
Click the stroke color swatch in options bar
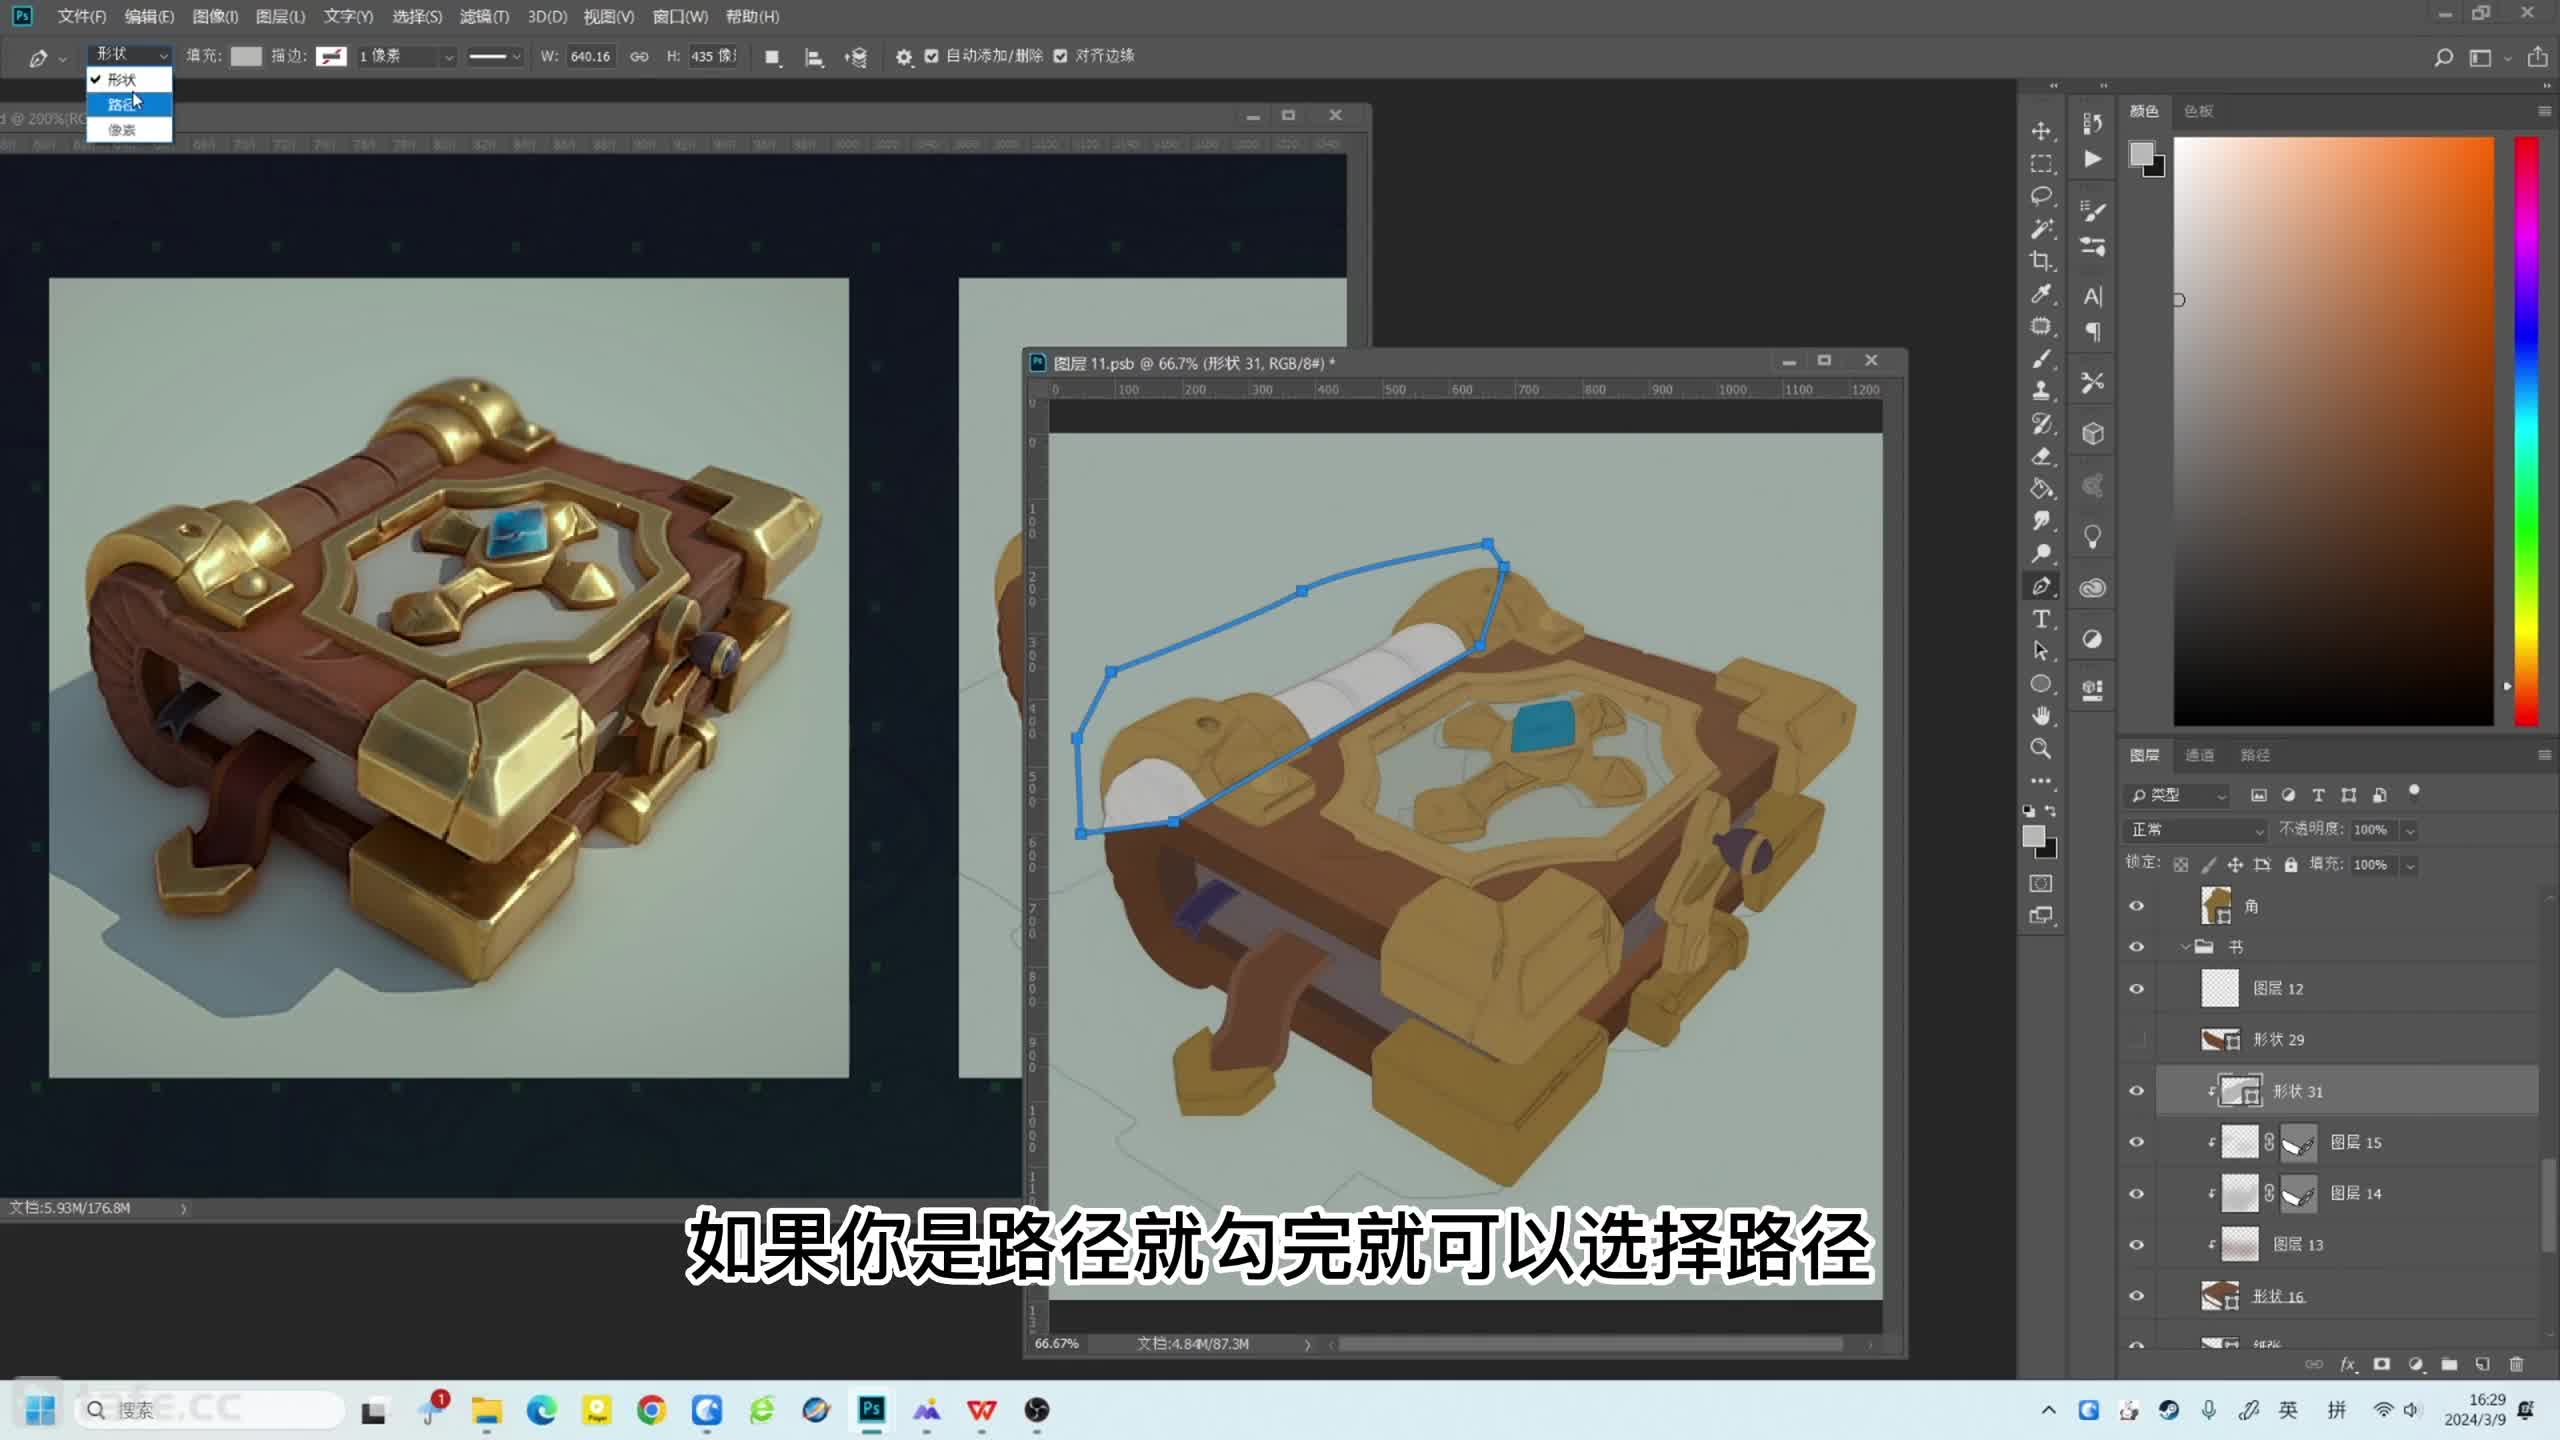[331, 57]
